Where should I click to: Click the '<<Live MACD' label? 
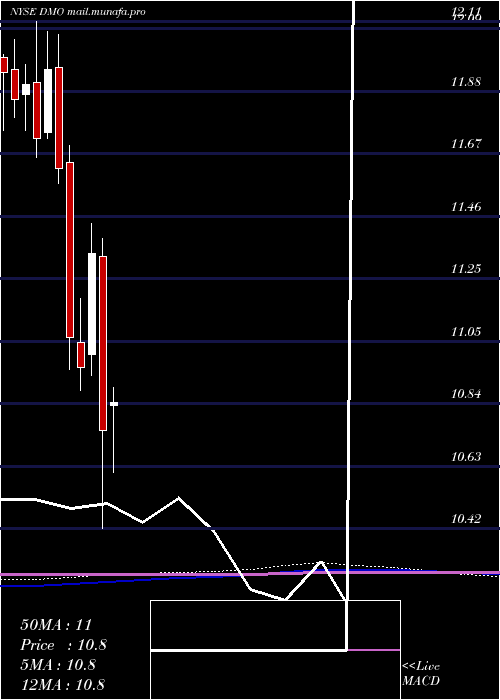(421, 674)
